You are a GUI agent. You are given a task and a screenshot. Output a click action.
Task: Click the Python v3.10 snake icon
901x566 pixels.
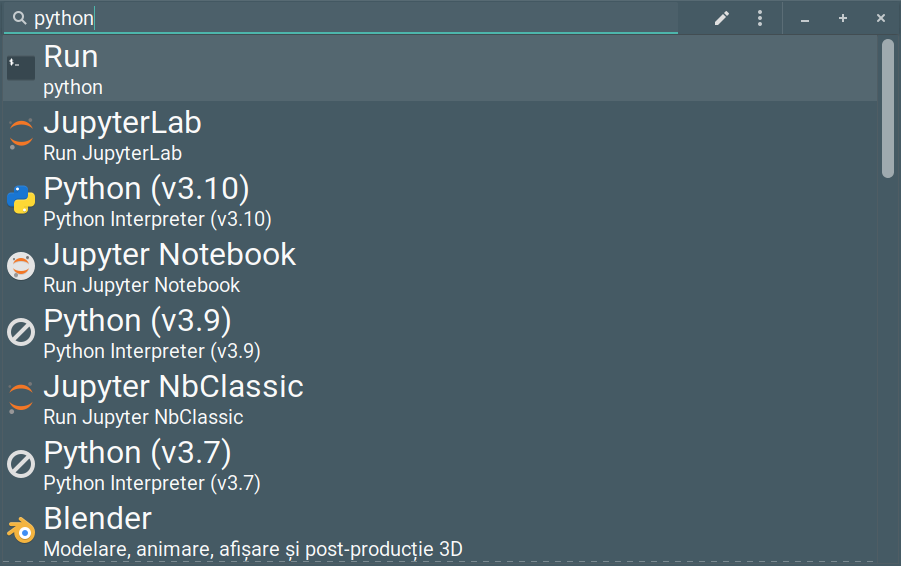(21, 200)
